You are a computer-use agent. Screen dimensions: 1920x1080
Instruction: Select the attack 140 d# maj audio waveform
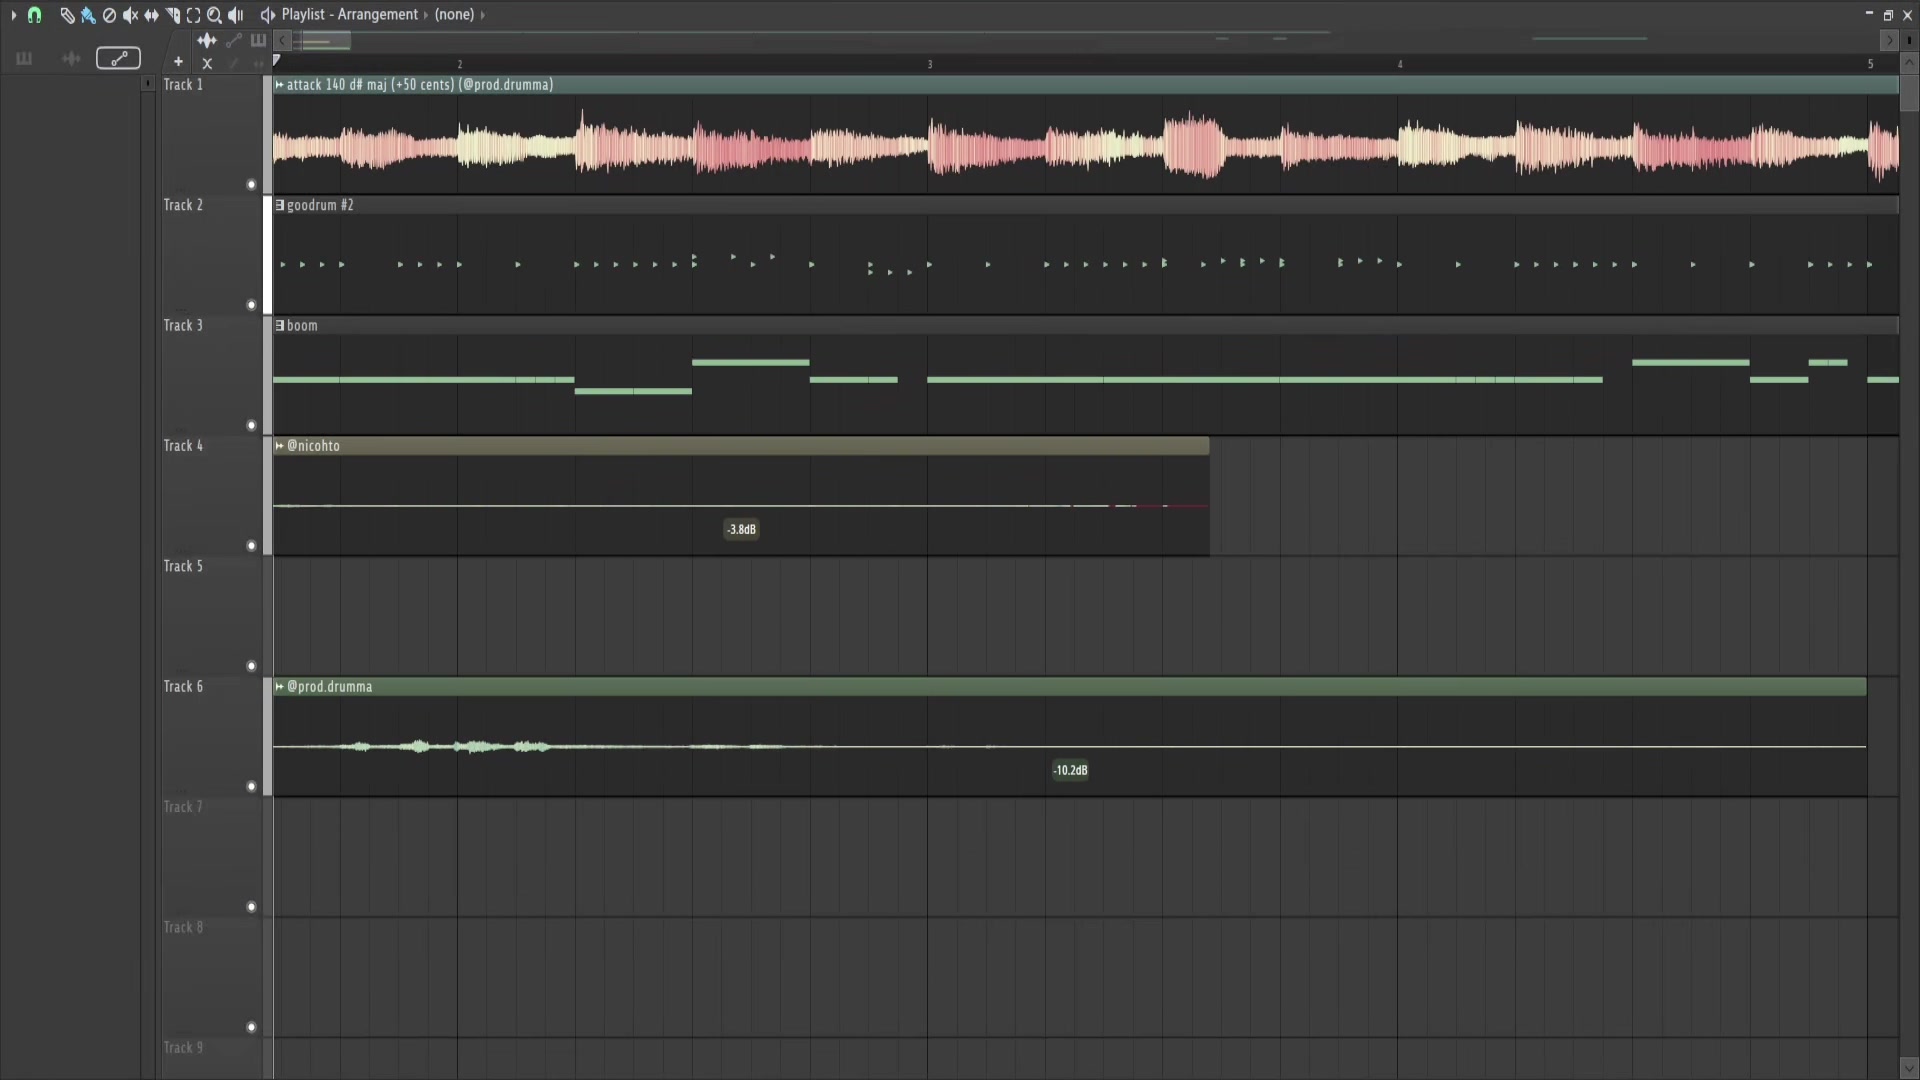click(x=1086, y=146)
